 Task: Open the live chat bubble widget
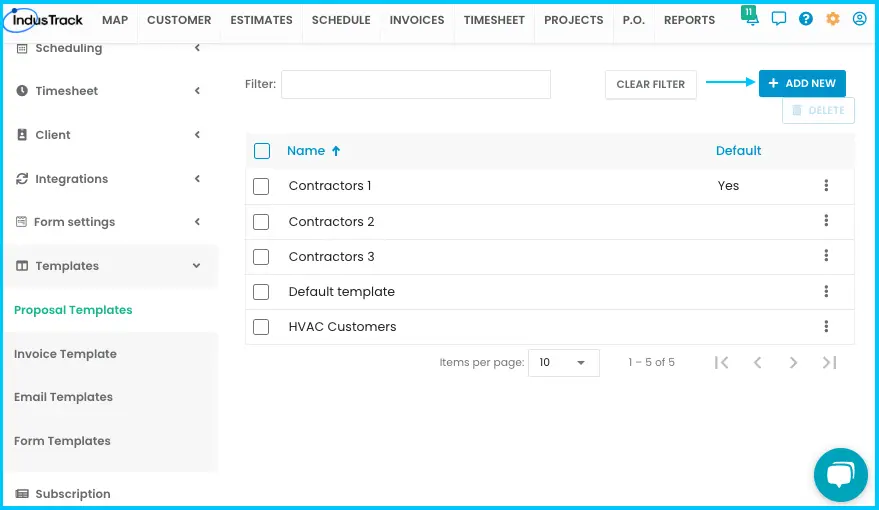click(x=841, y=475)
